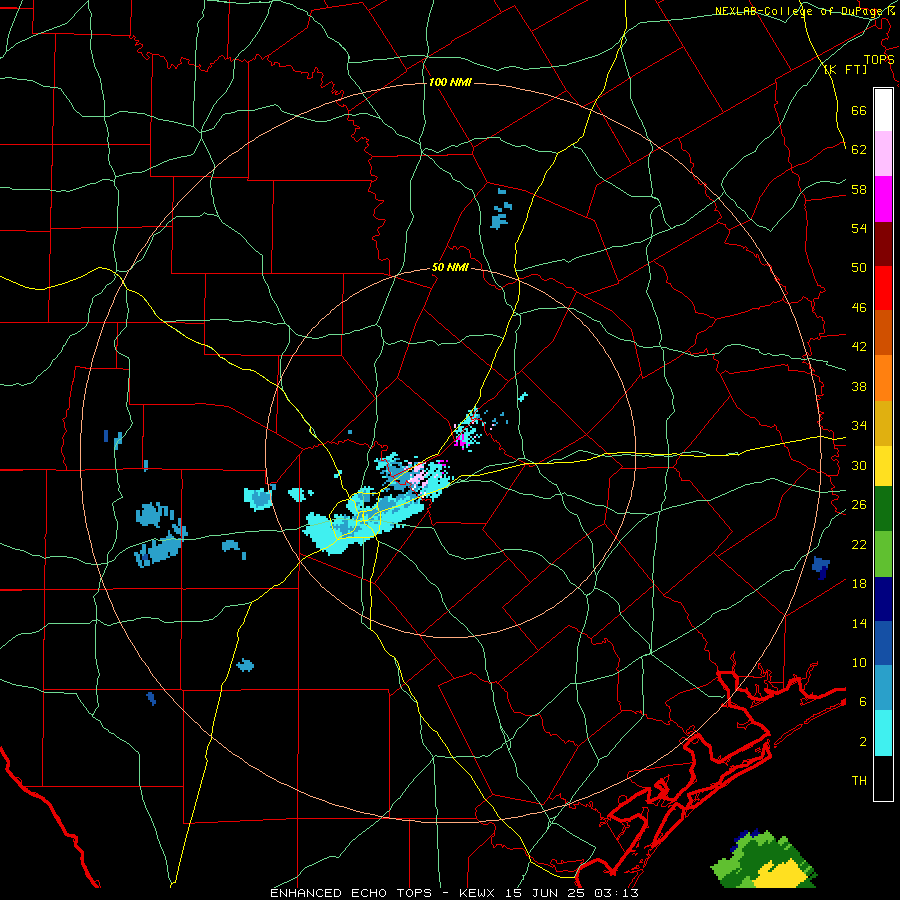Click the bright orange legend swatch
Screen dimensions: 900x900
[883, 378]
